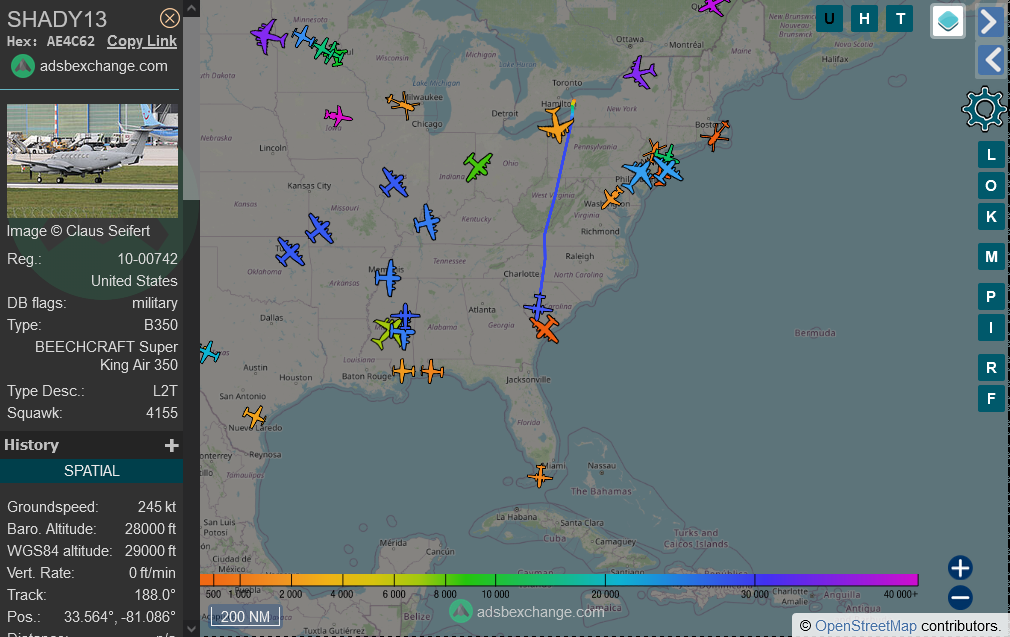The width and height of the screenshot is (1010, 637).
Task: Select the orange aircraft near Washington
Action: tap(612, 198)
